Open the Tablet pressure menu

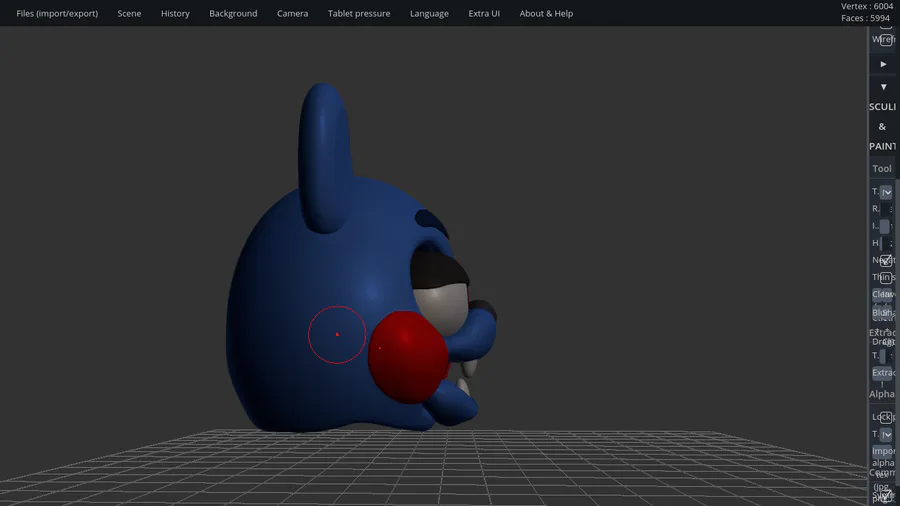point(359,13)
